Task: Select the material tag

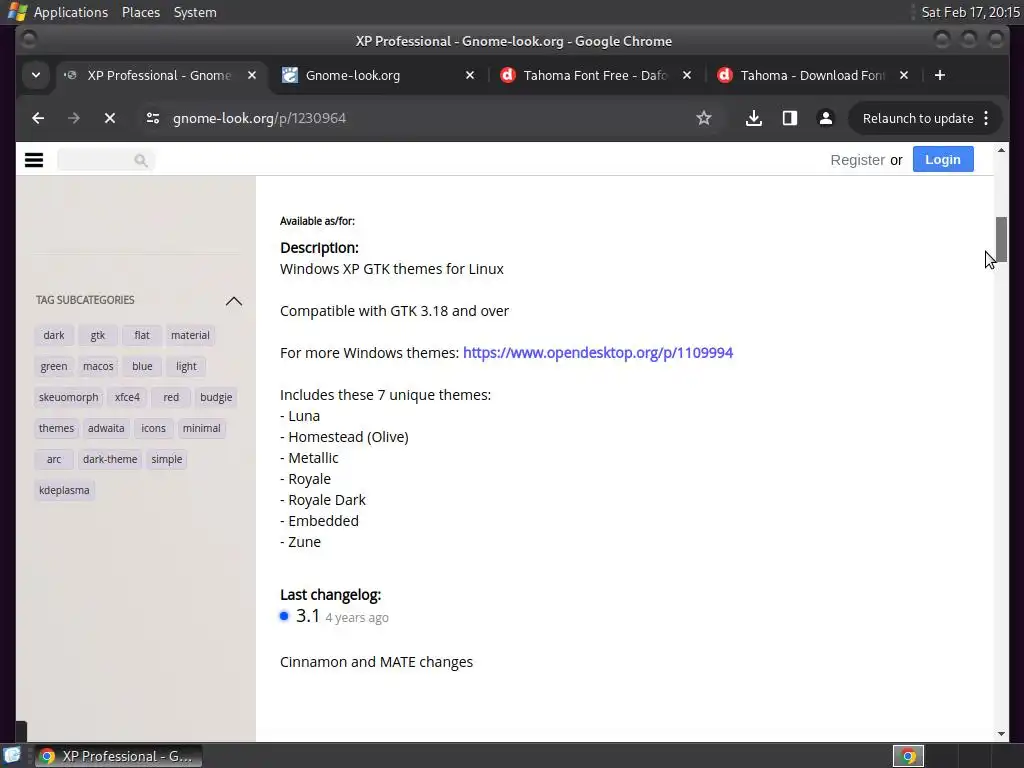Action: [x=190, y=336]
